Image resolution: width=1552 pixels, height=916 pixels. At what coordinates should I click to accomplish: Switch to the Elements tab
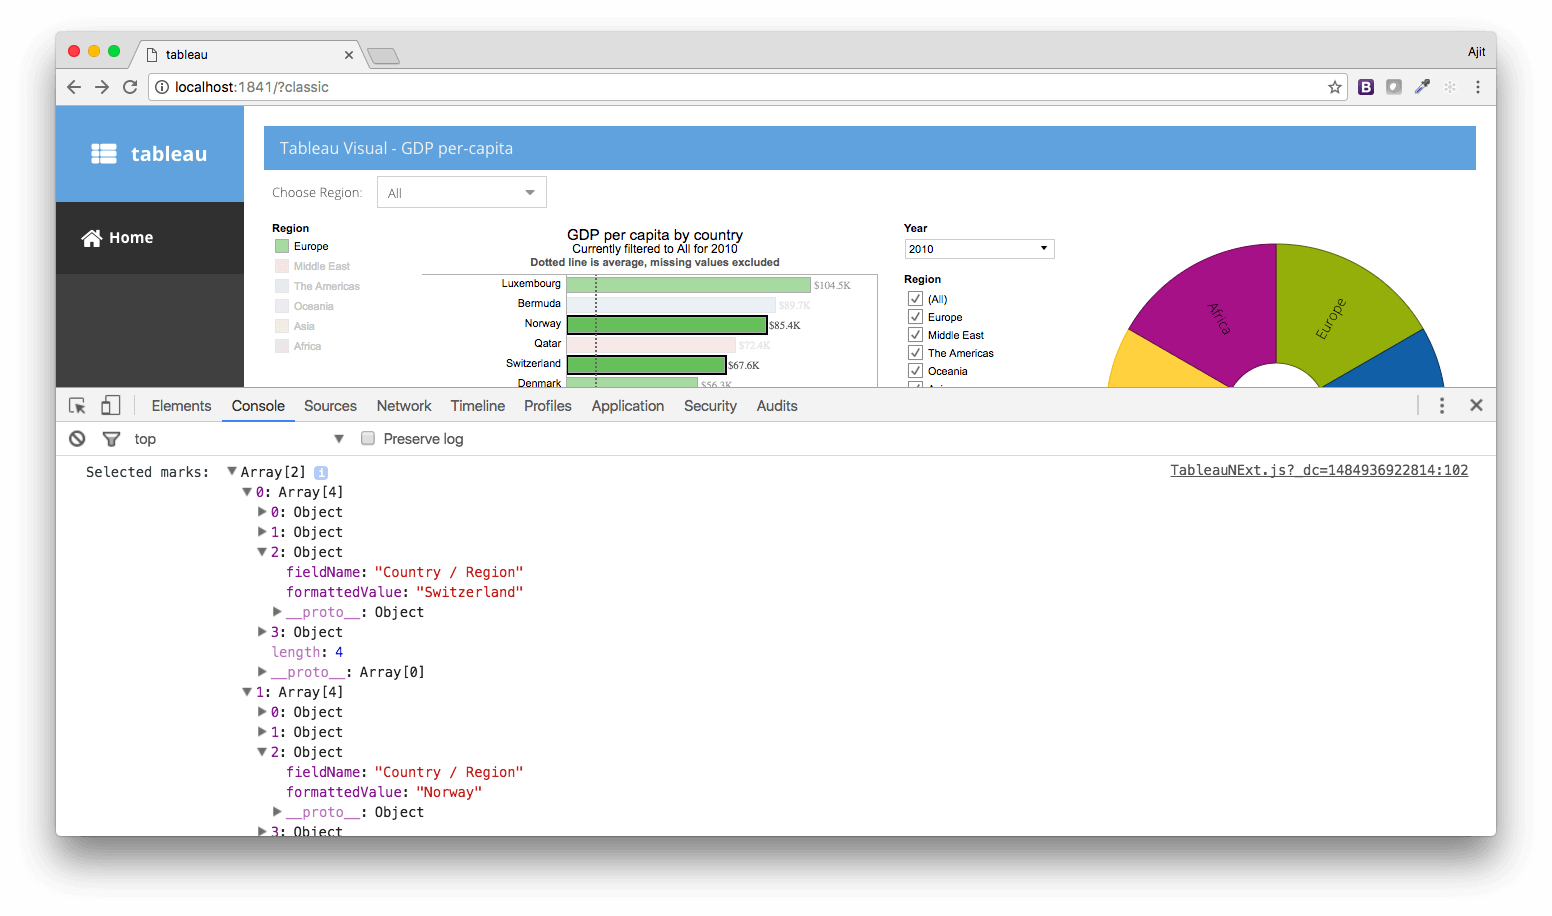click(x=181, y=406)
